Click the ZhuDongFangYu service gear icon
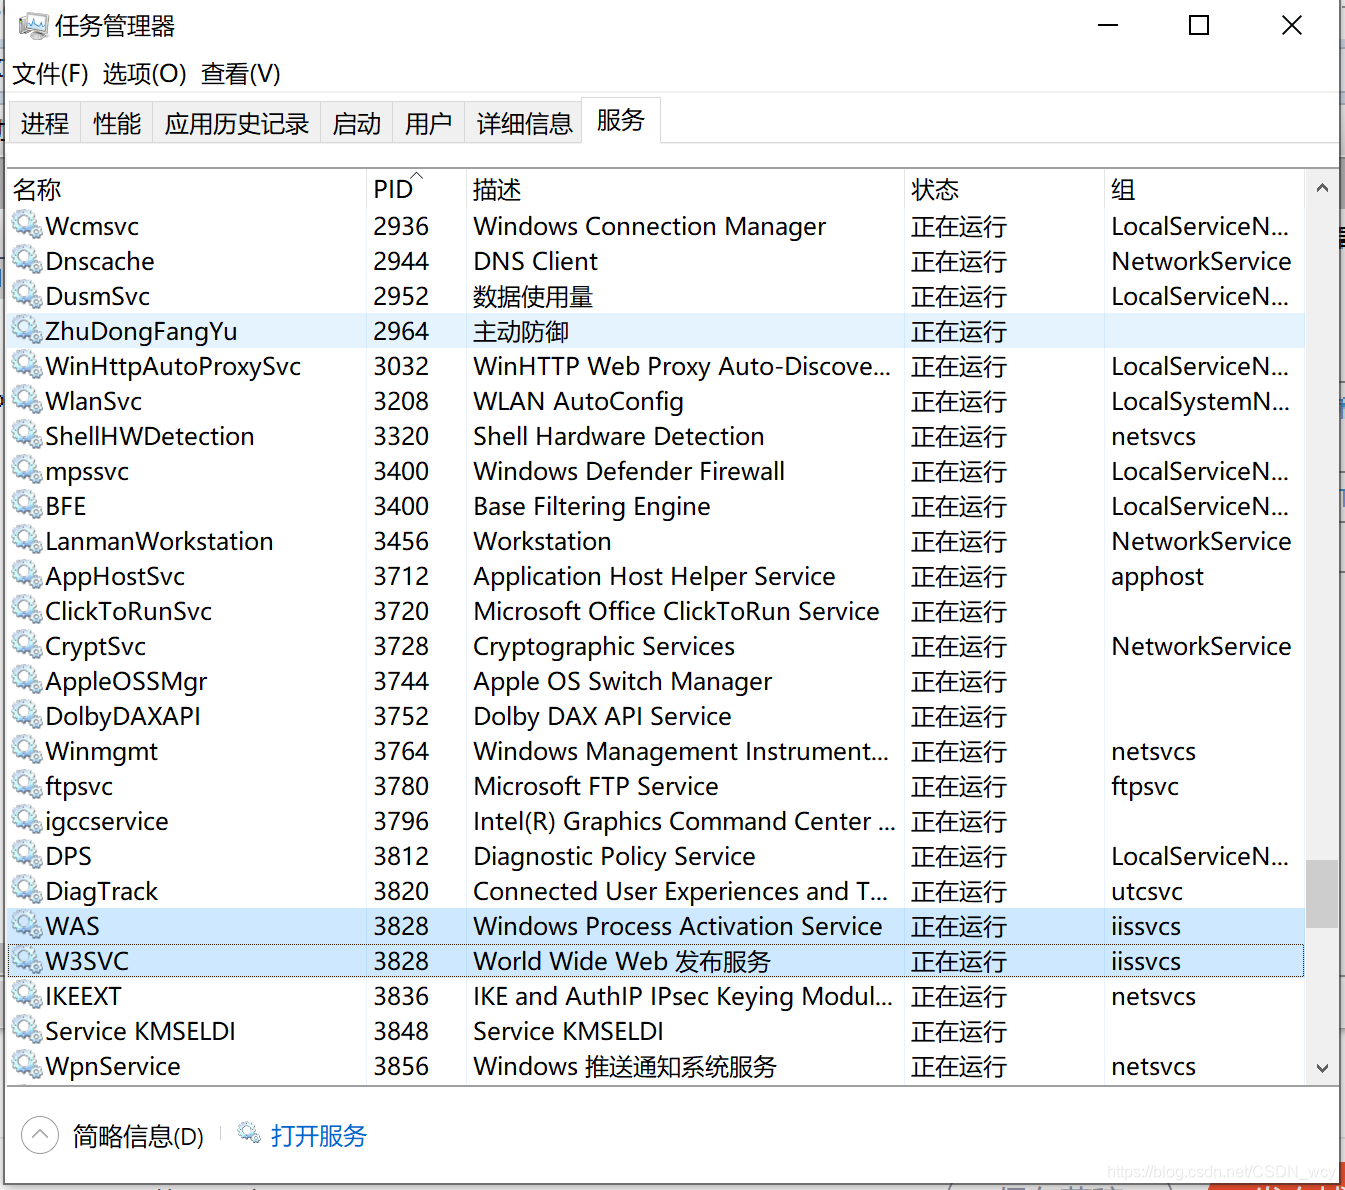 coord(26,329)
